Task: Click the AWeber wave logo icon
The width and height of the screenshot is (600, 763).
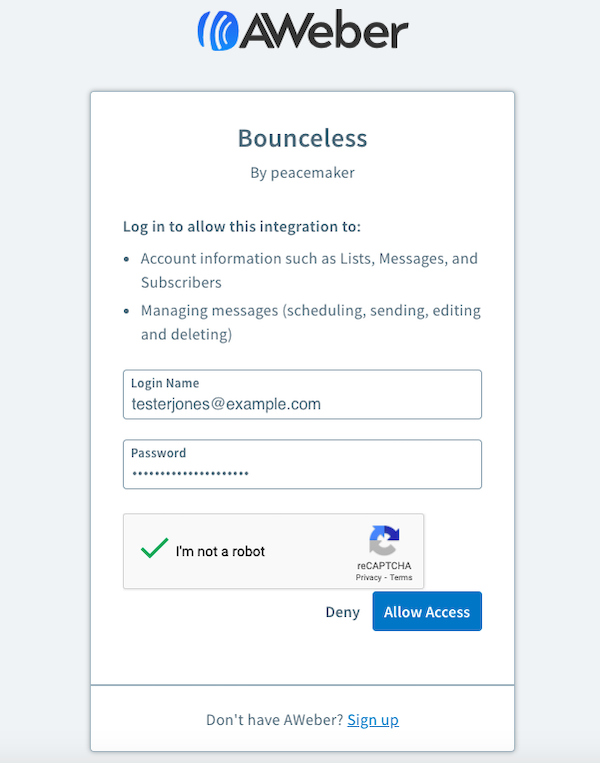Action: (x=217, y=30)
